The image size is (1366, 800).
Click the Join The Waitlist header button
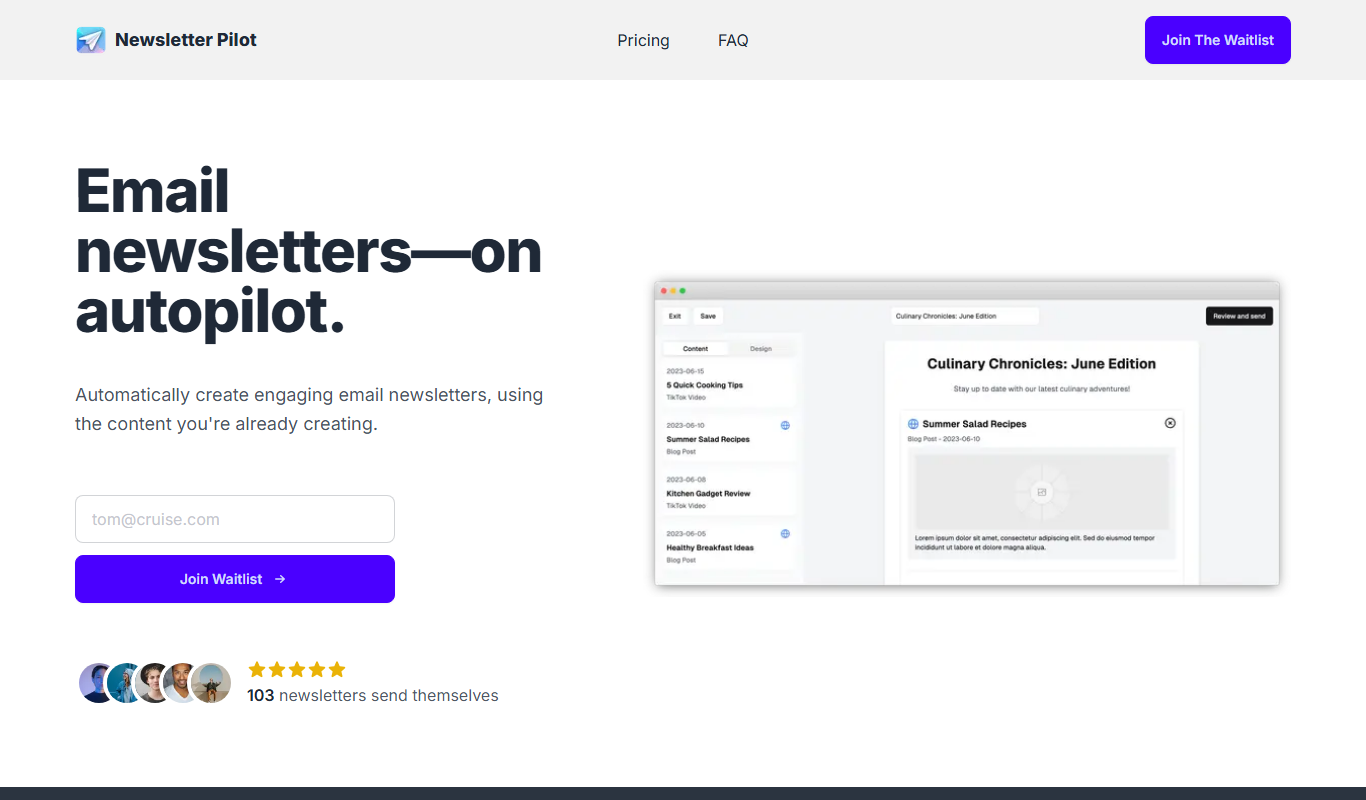tap(1218, 40)
